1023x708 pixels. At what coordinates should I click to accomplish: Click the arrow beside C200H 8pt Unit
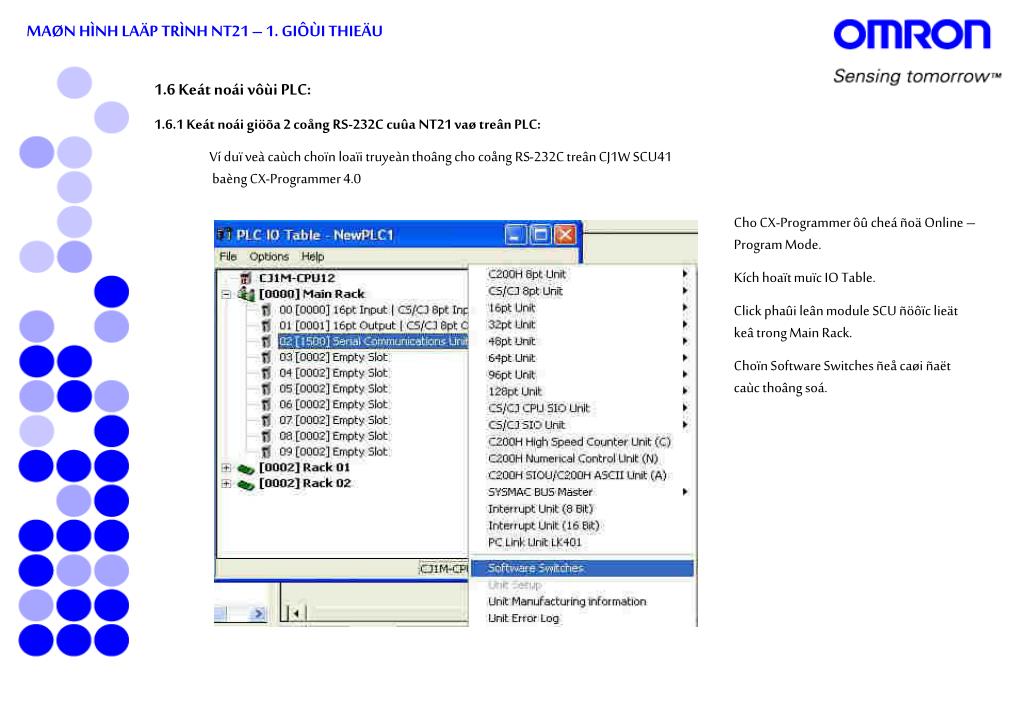684,274
